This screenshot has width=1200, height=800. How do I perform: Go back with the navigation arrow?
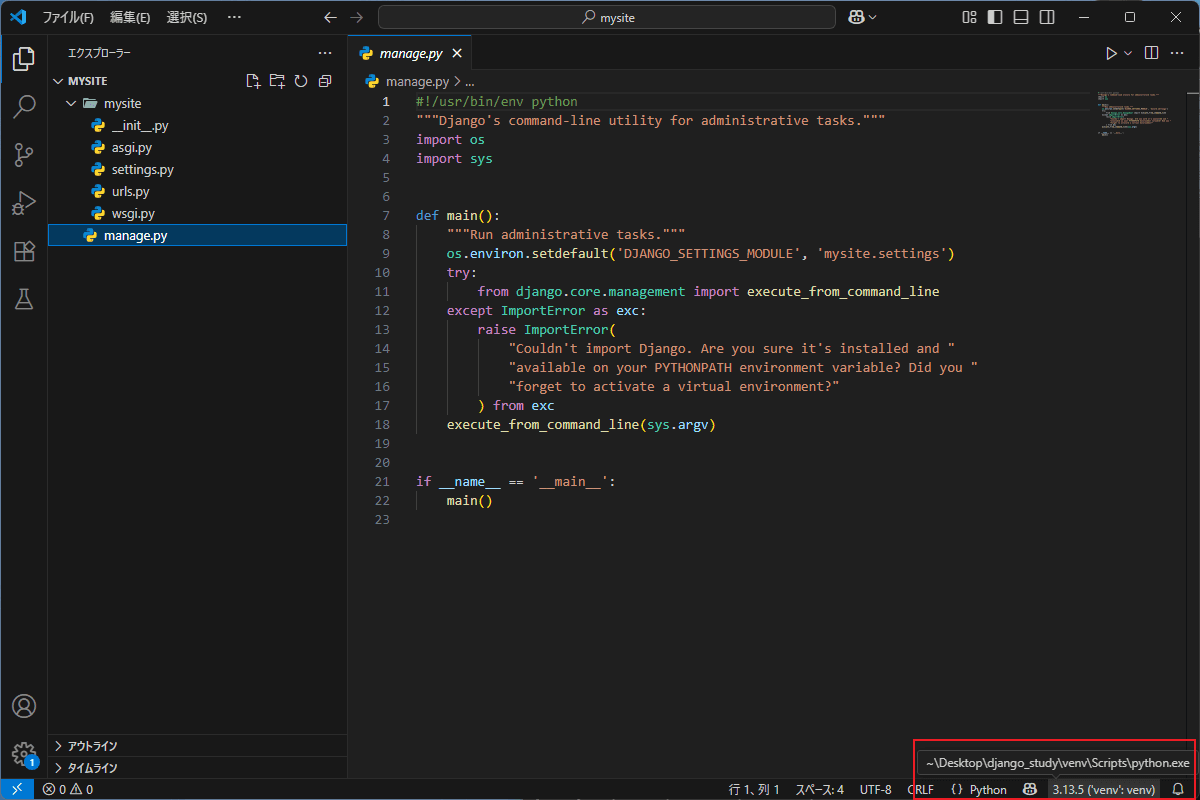point(331,17)
